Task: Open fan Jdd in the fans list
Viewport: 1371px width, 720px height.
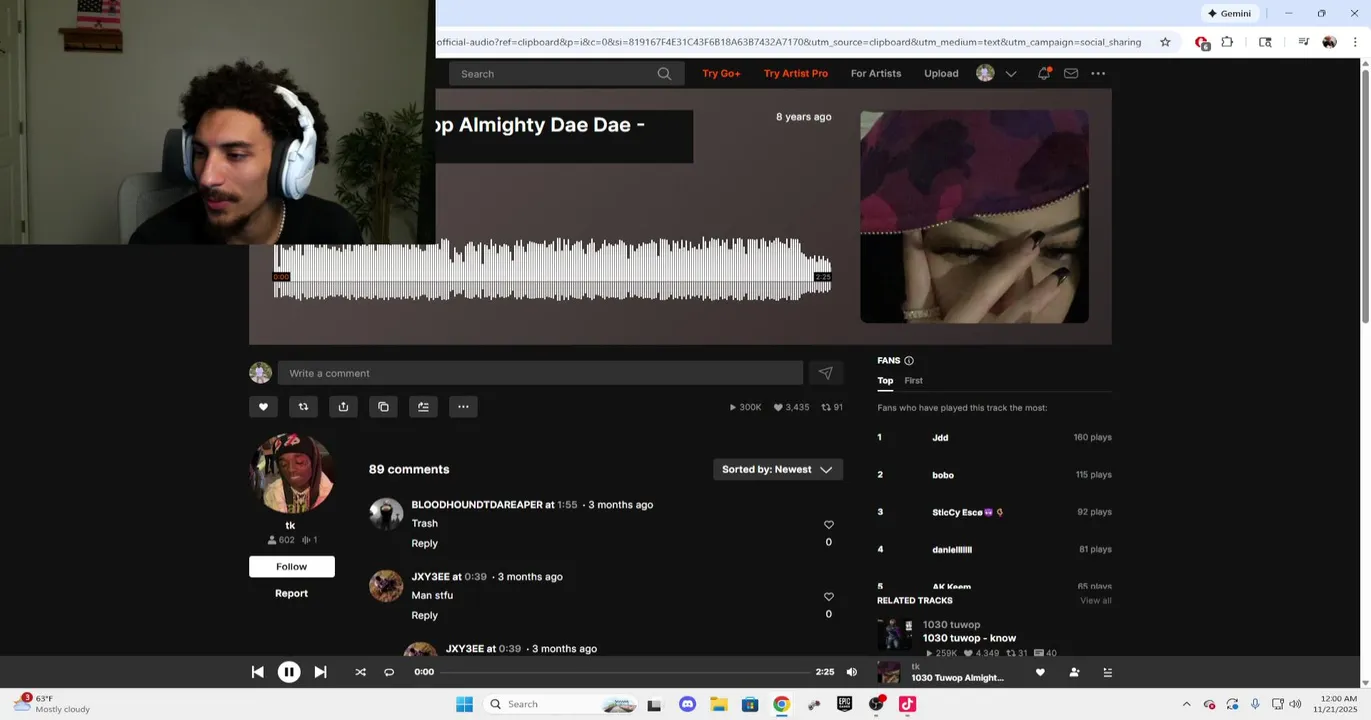Action: click(940, 438)
